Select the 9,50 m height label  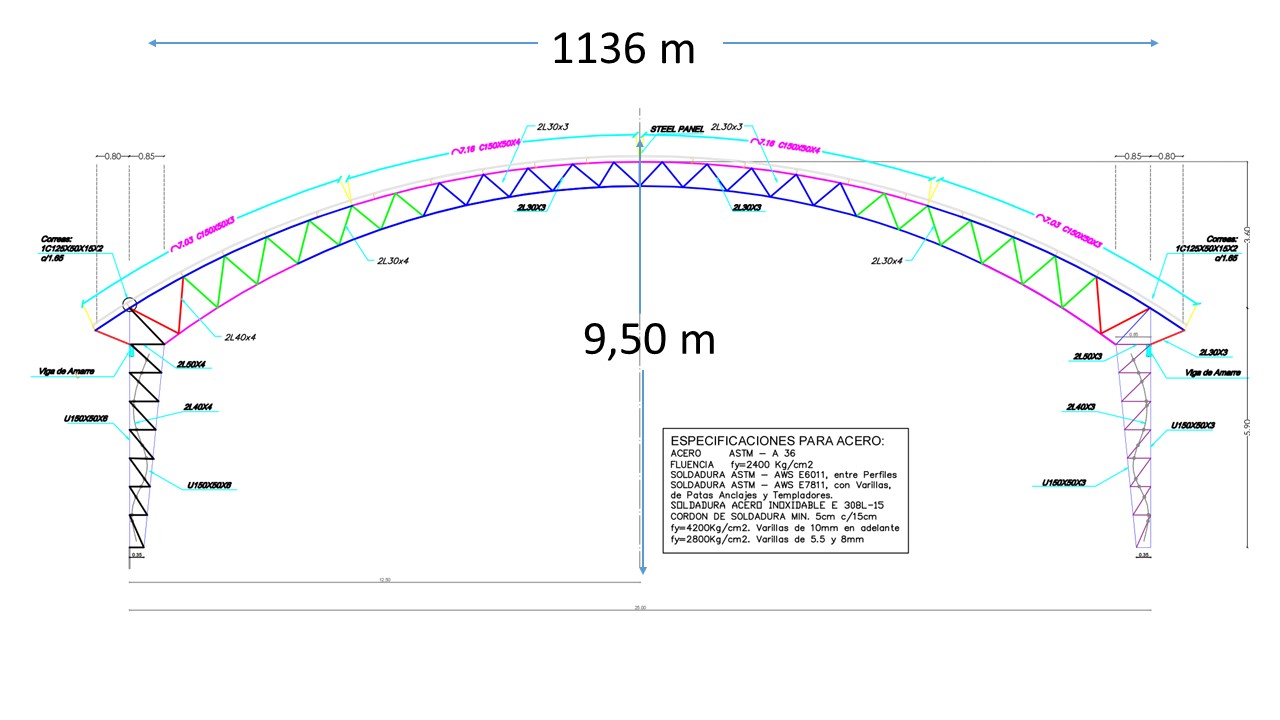pos(649,339)
